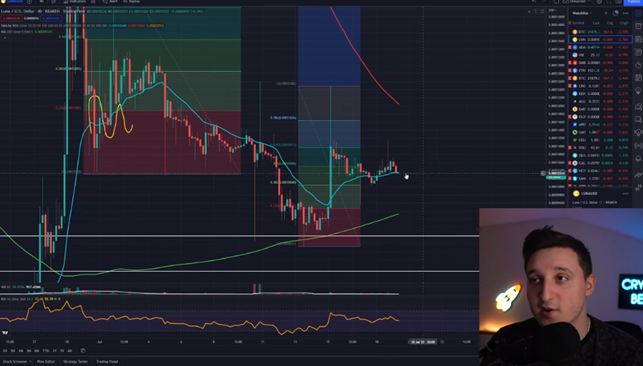The height and width of the screenshot is (366, 643).
Task: Click the SMA indicator legend line on the chart
Action: click(x=82, y=25)
